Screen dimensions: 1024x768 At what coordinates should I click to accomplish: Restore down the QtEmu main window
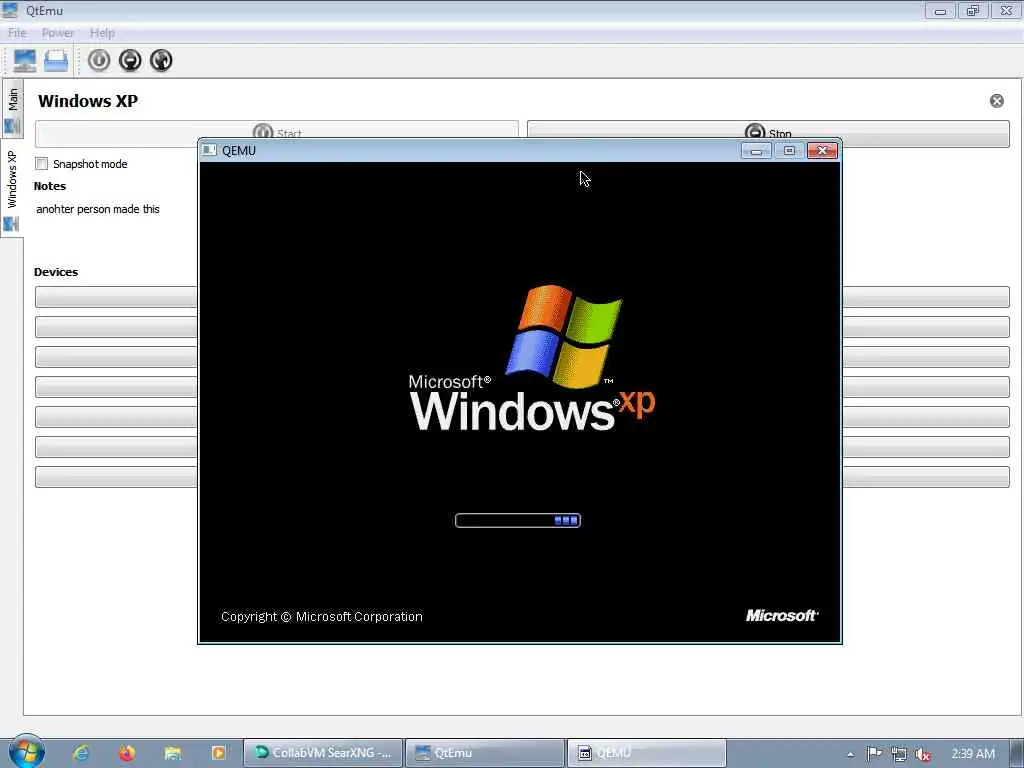coord(973,10)
